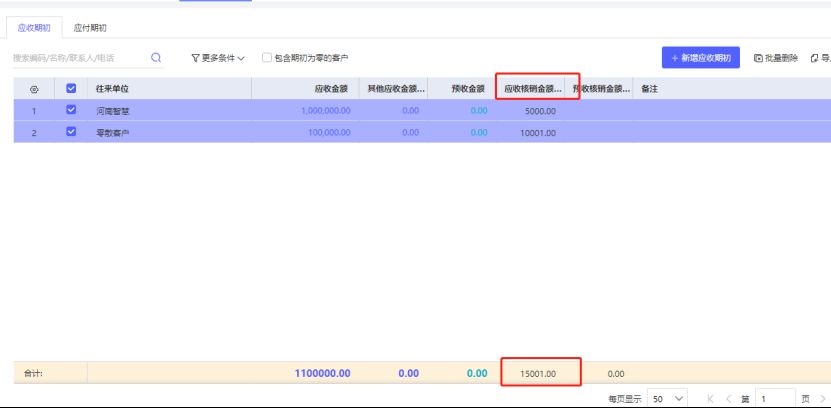Click the 批量删除 batch delete icon button
This screenshot has height=408, width=831.
click(x=775, y=58)
